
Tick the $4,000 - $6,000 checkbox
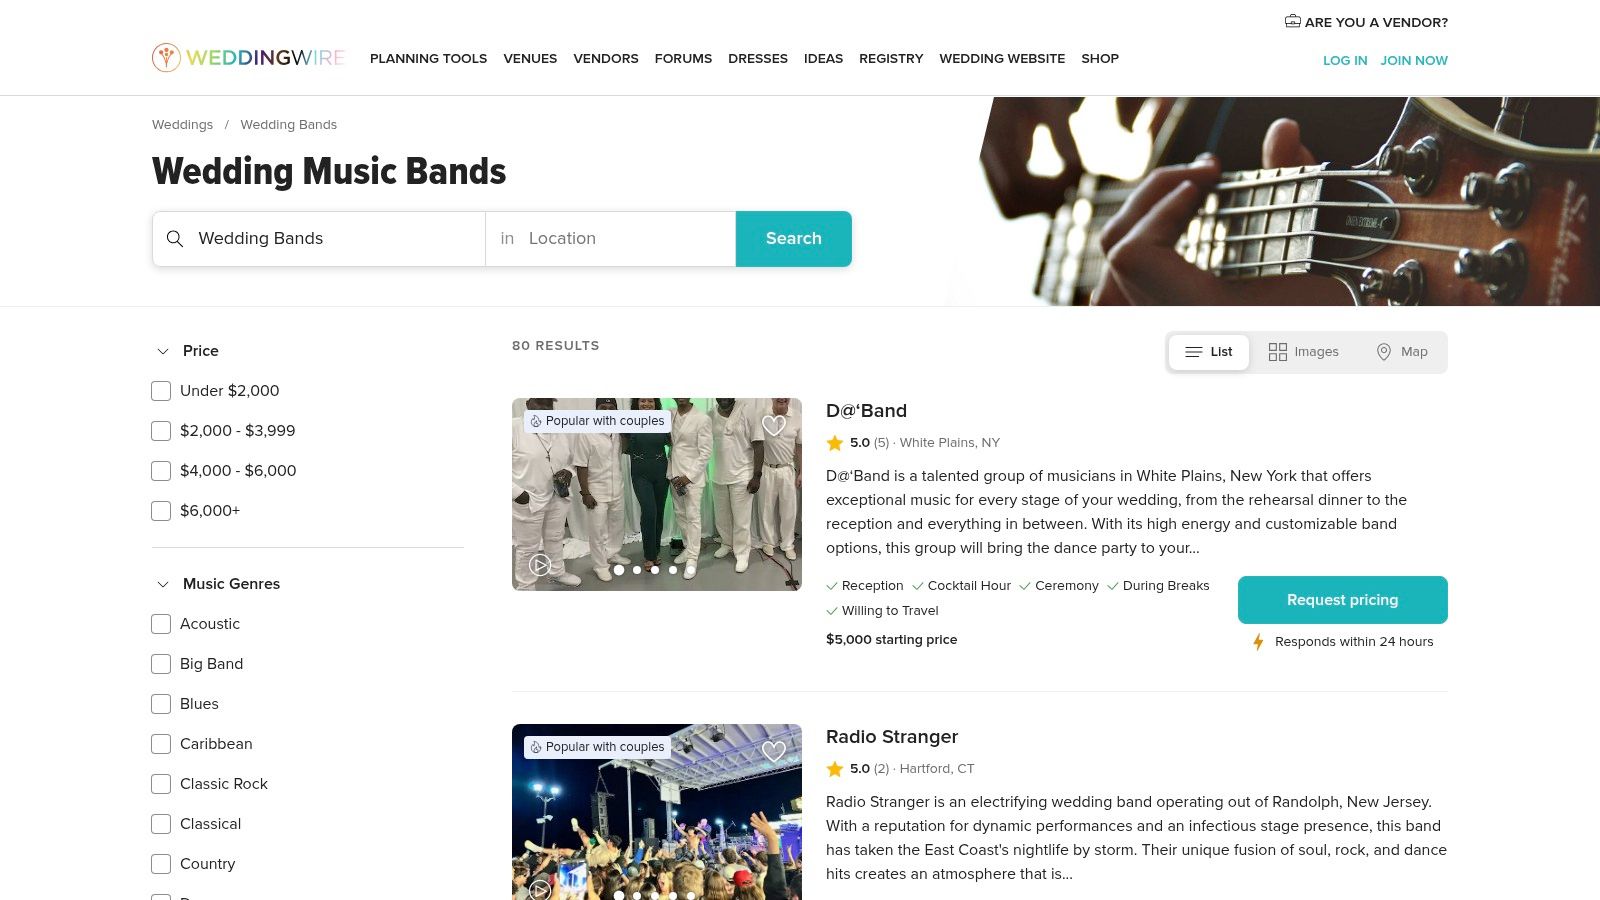click(x=161, y=471)
